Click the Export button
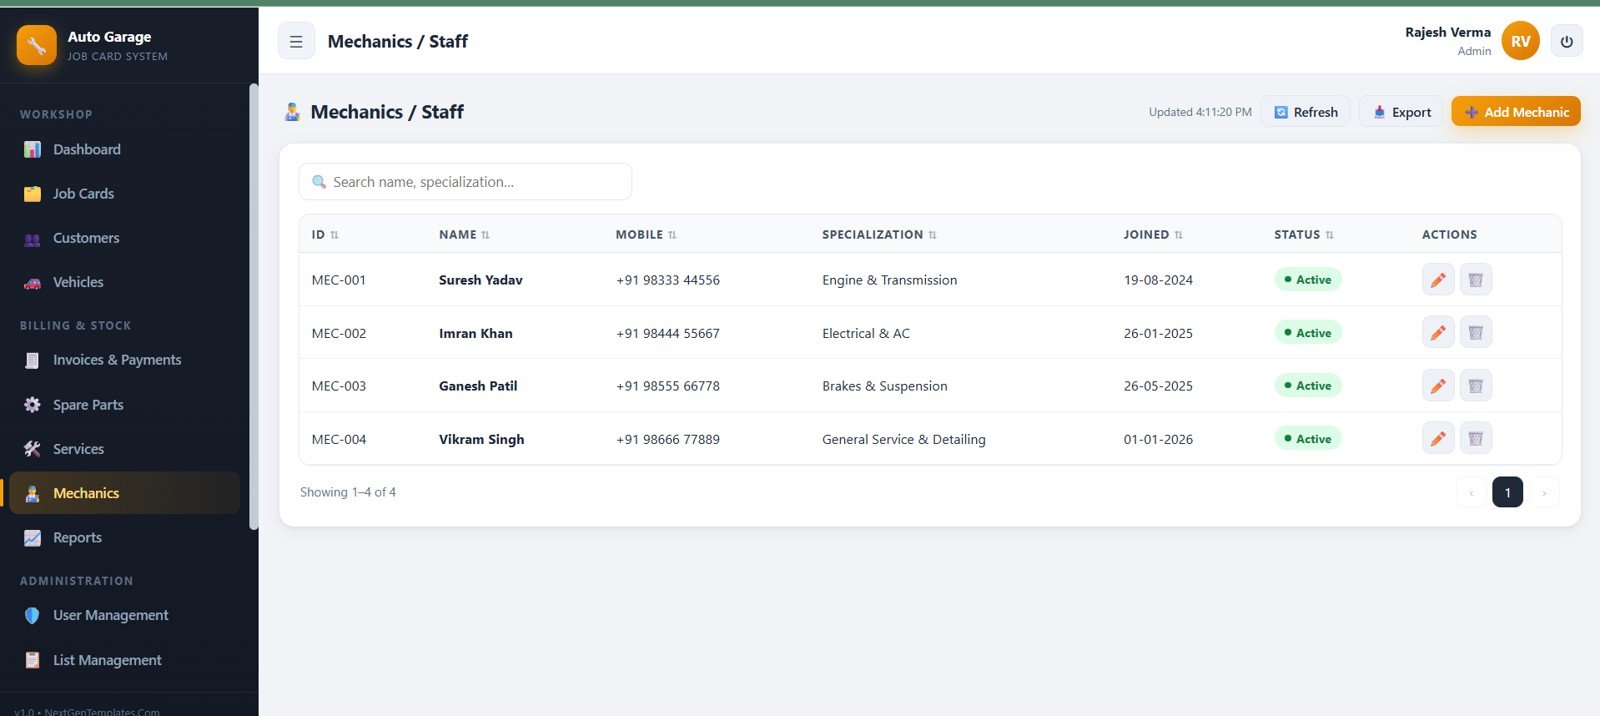 click(1401, 112)
